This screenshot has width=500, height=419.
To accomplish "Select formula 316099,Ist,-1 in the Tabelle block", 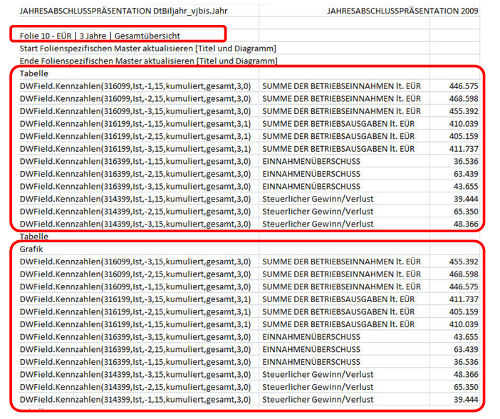I will (x=135, y=86).
